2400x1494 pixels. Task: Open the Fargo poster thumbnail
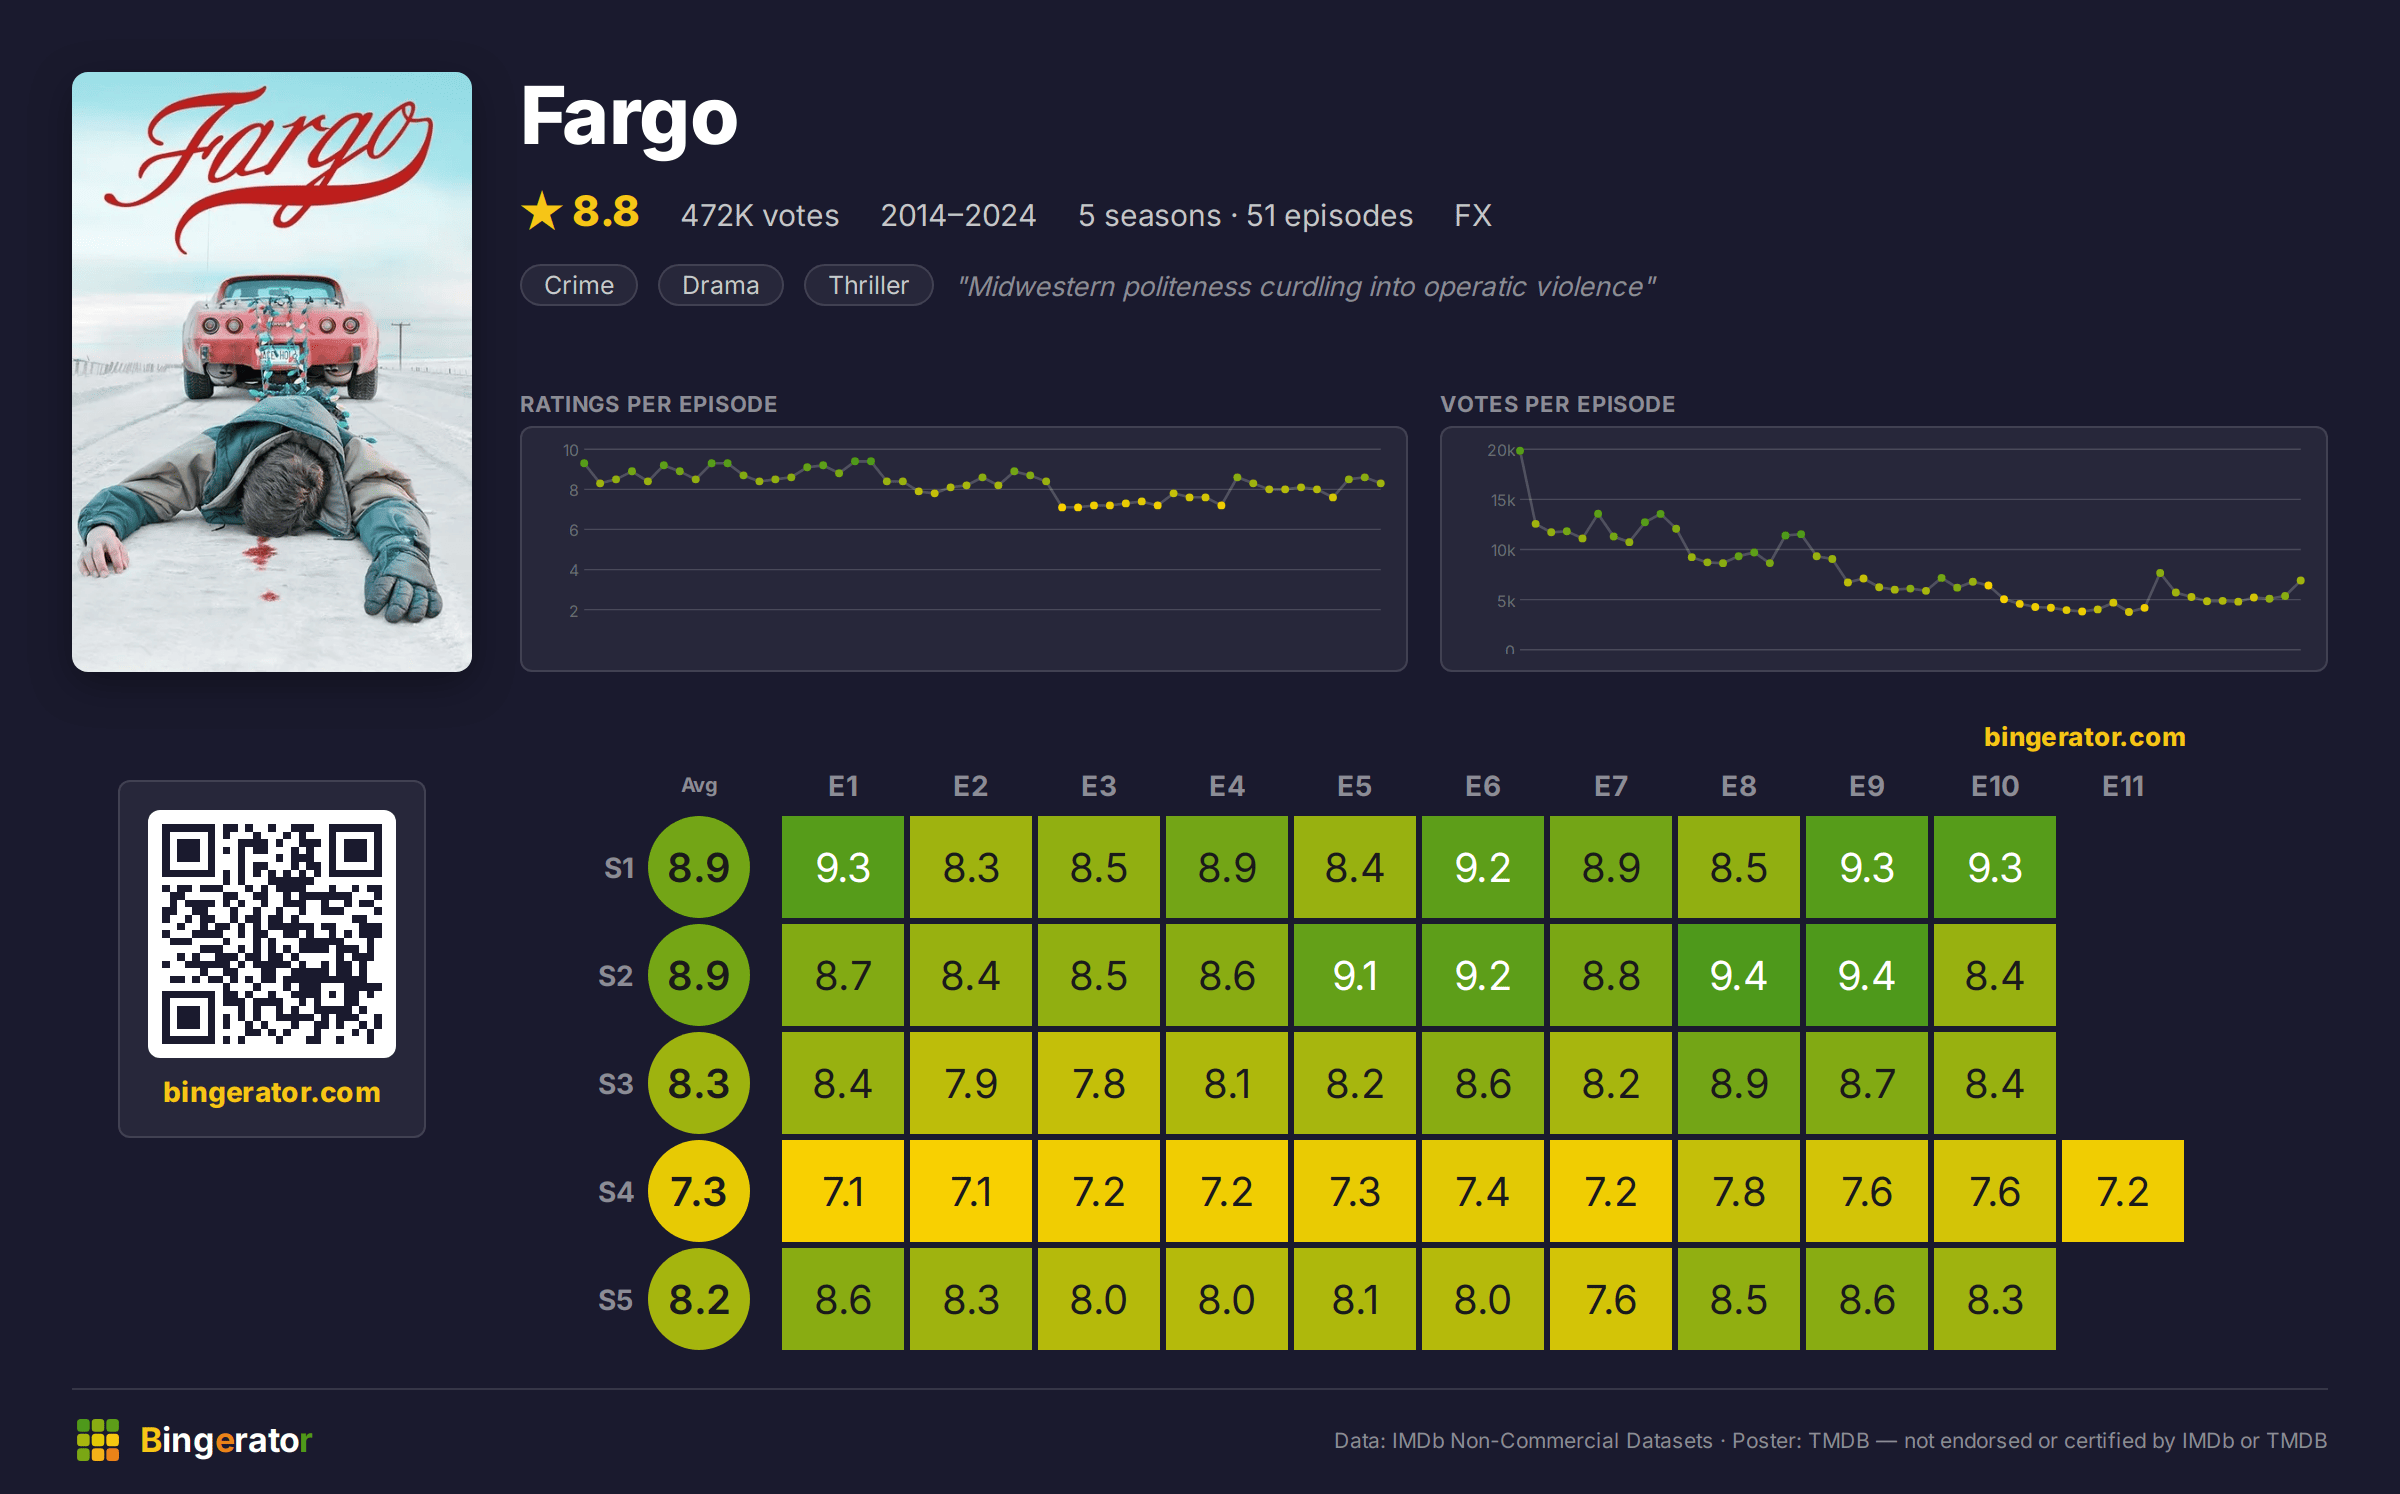coord(272,371)
